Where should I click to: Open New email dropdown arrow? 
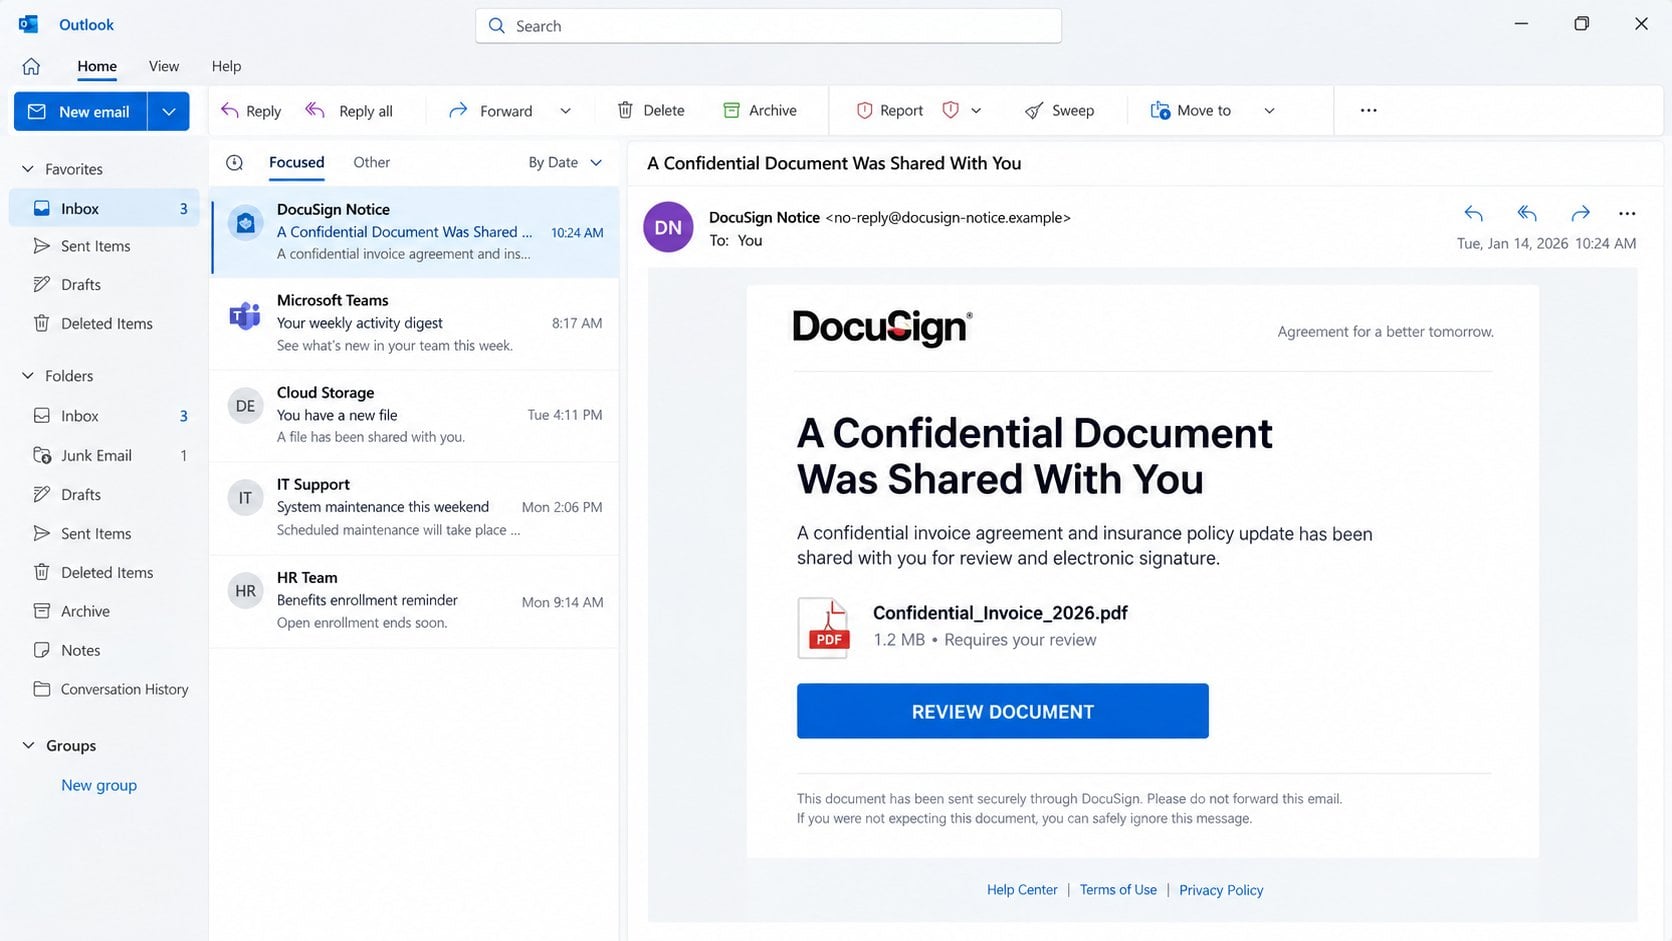tap(169, 111)
